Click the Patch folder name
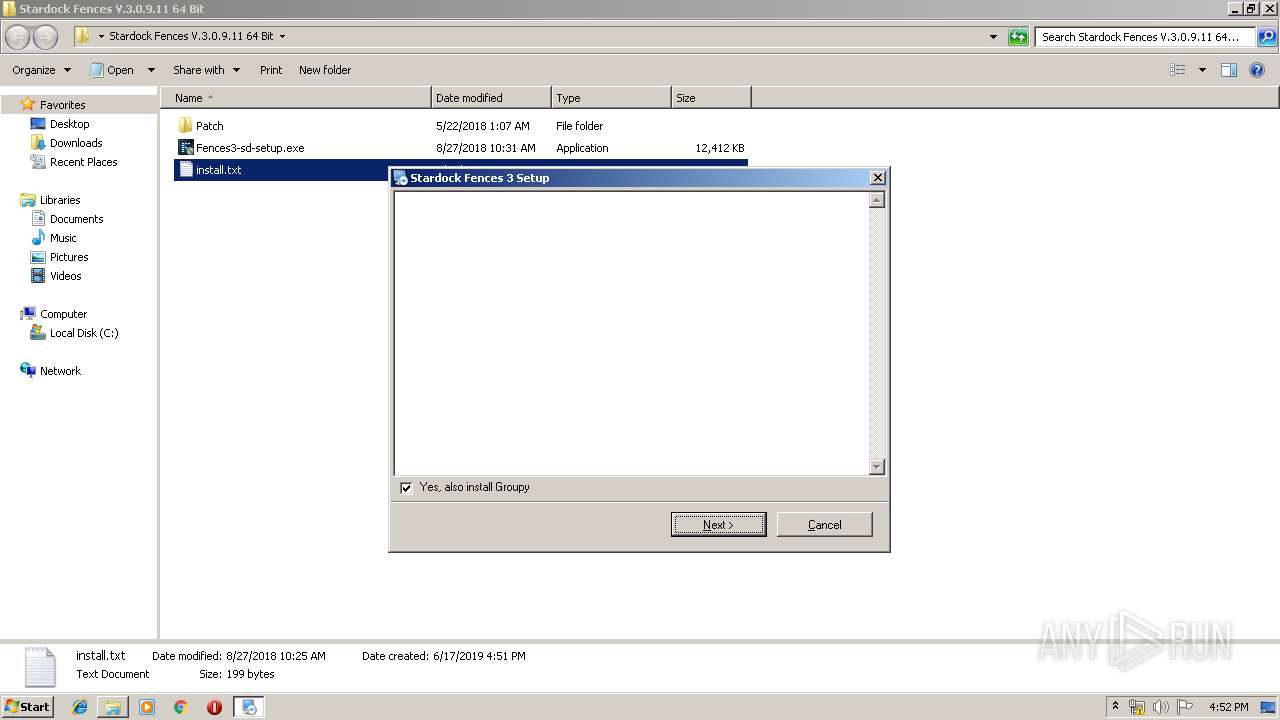This screenshot has width=1280, height=720. (210, 126)
